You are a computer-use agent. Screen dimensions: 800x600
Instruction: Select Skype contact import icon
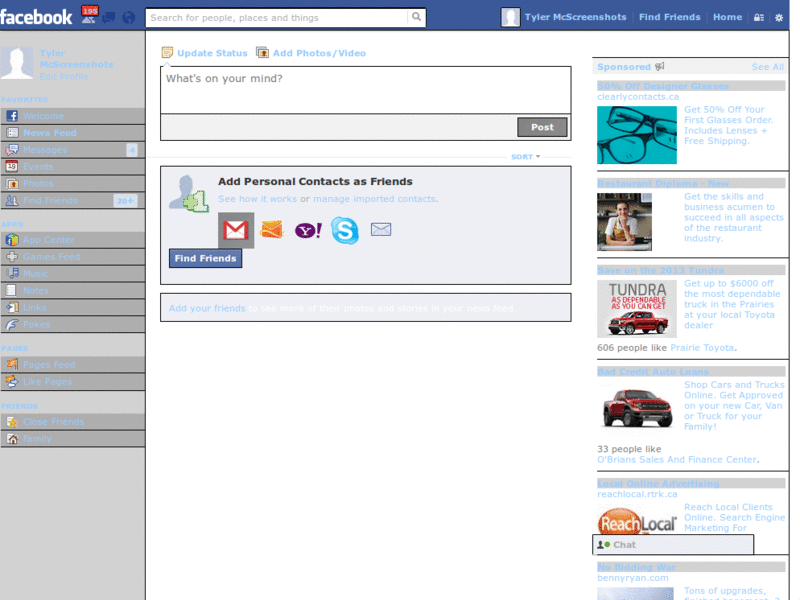[345, 230]
